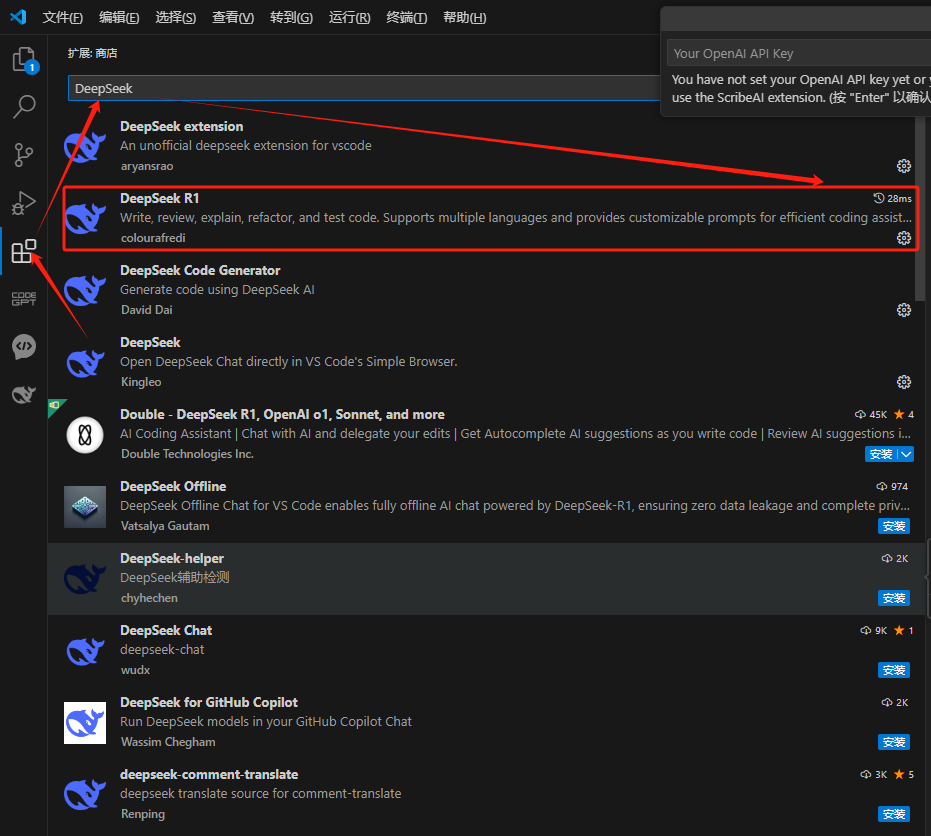931x836 pixels.
Task: Click the DeepSeek Offline extension logo
Action: (85, 507)
